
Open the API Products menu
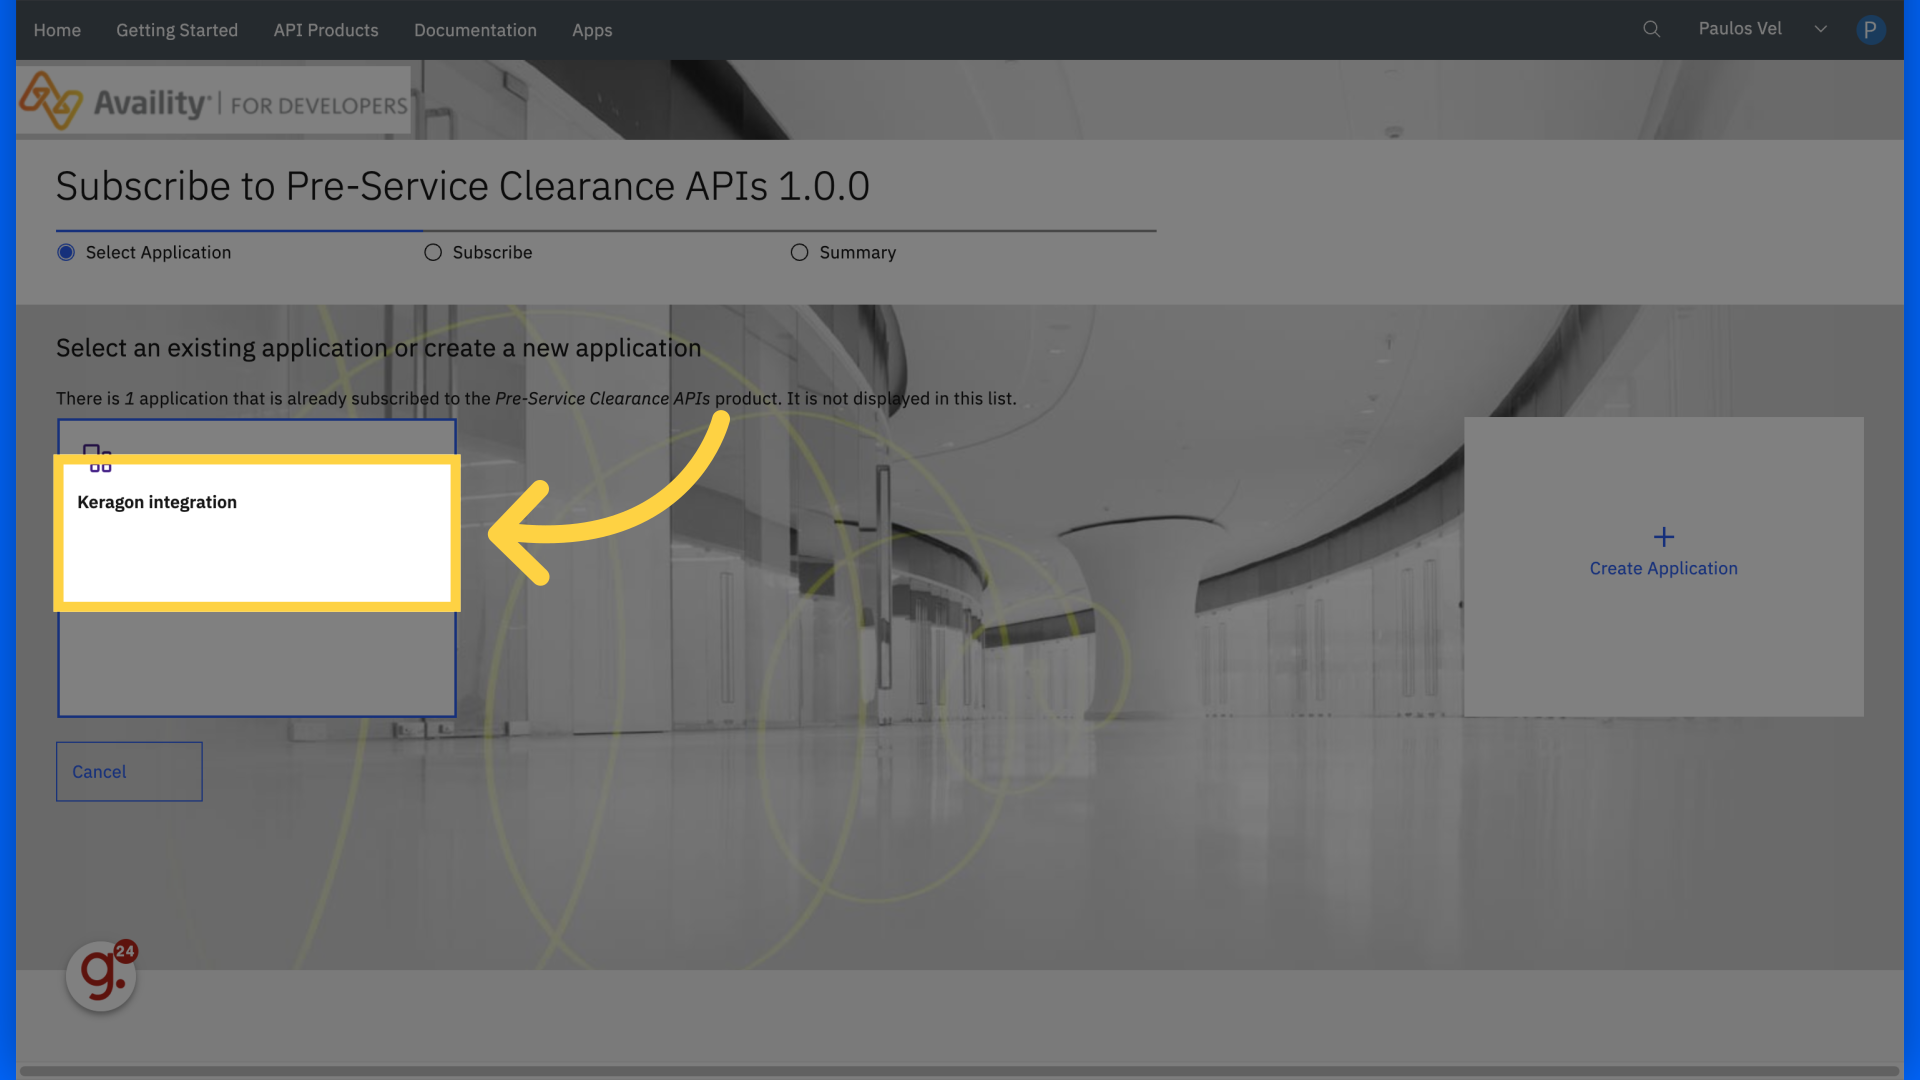[x=326, y=30]
